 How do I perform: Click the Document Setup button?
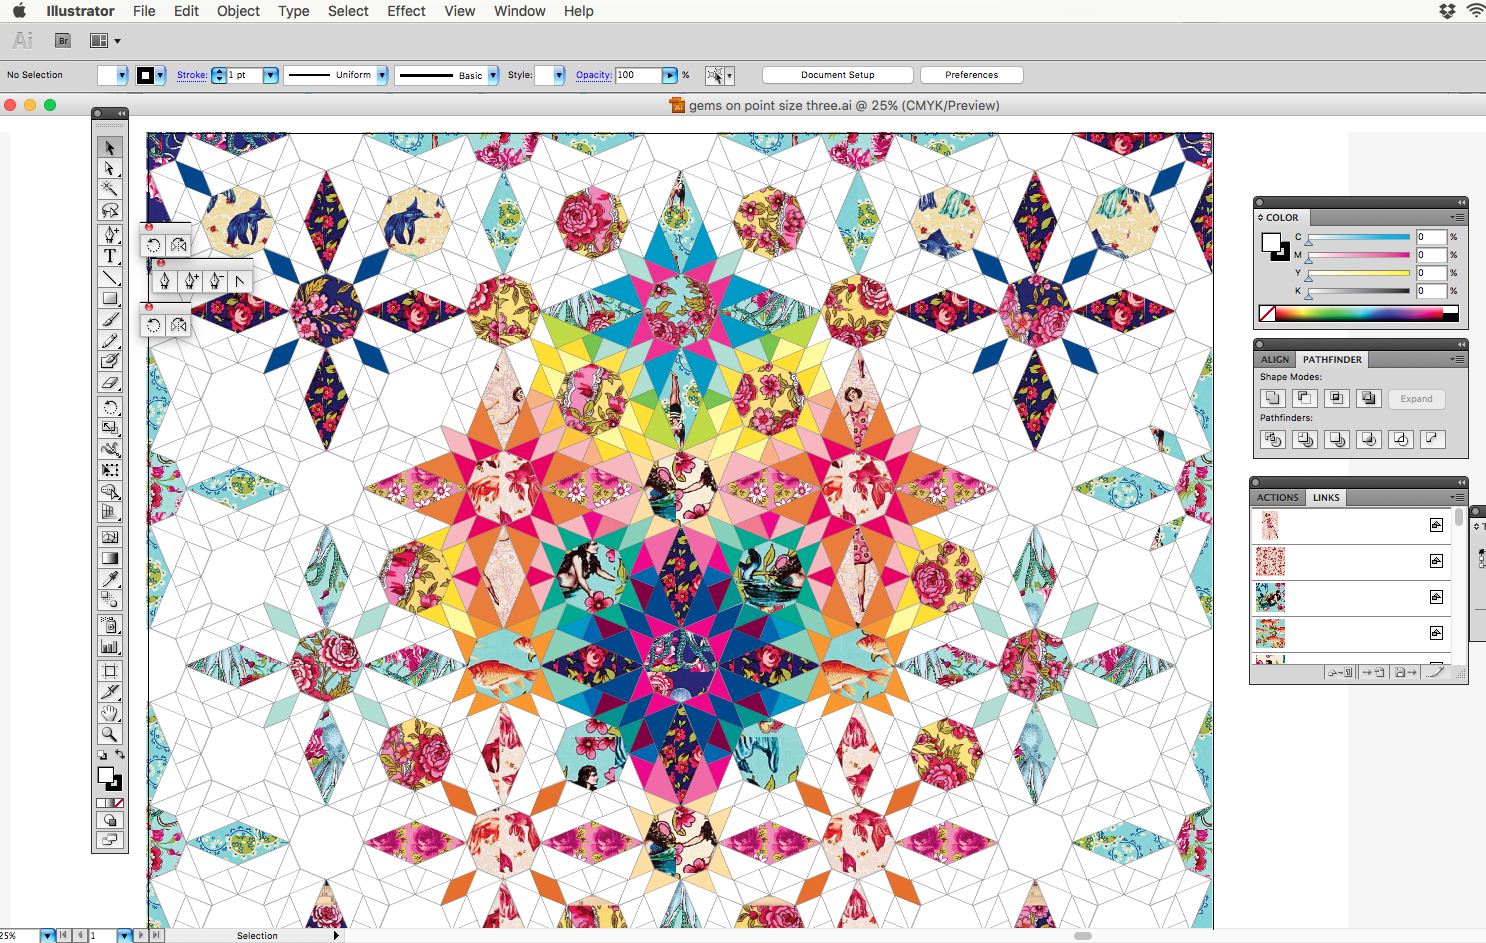(837, 75)
